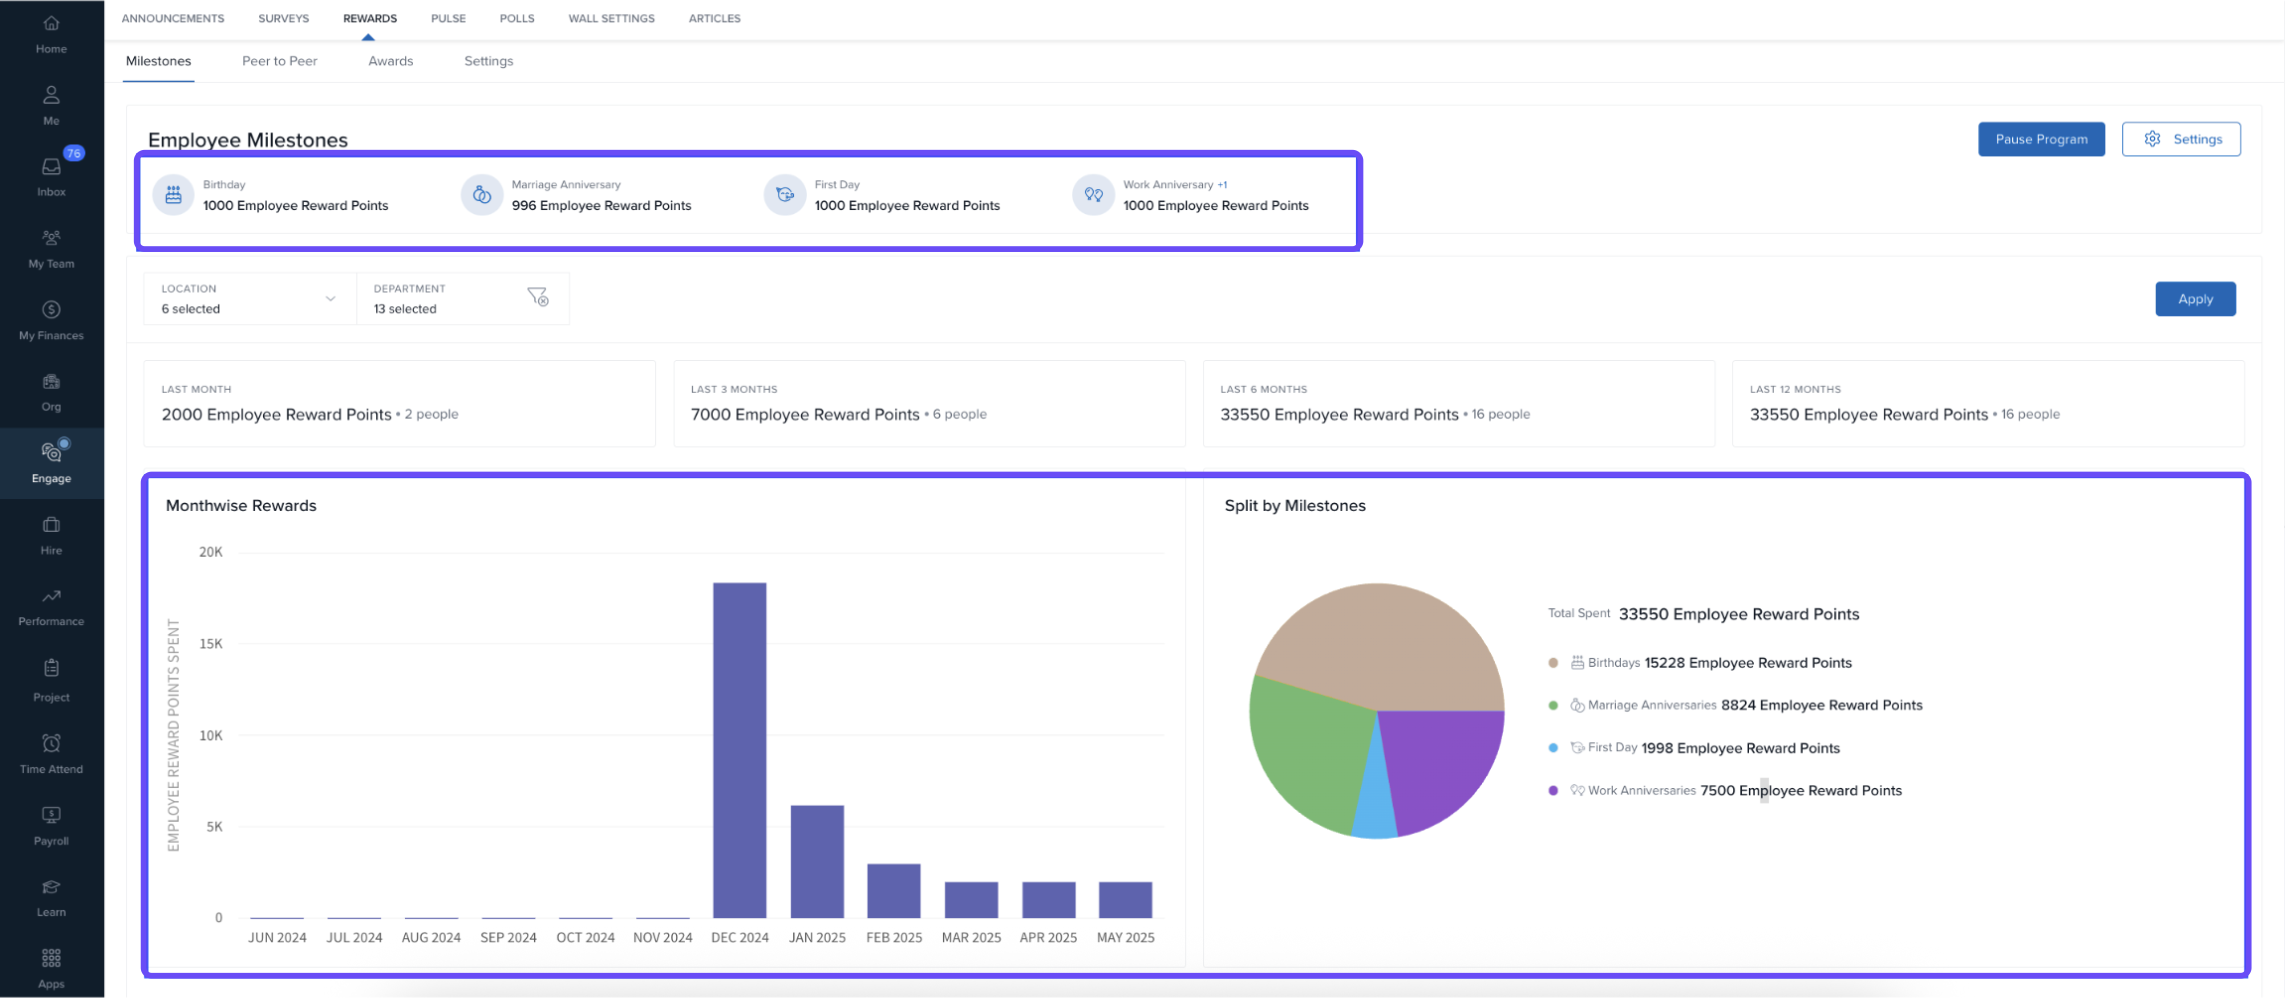This screenshot has width=2285, height=1002.
Task: Click the clear filters funnel icon
Action: 538,297
